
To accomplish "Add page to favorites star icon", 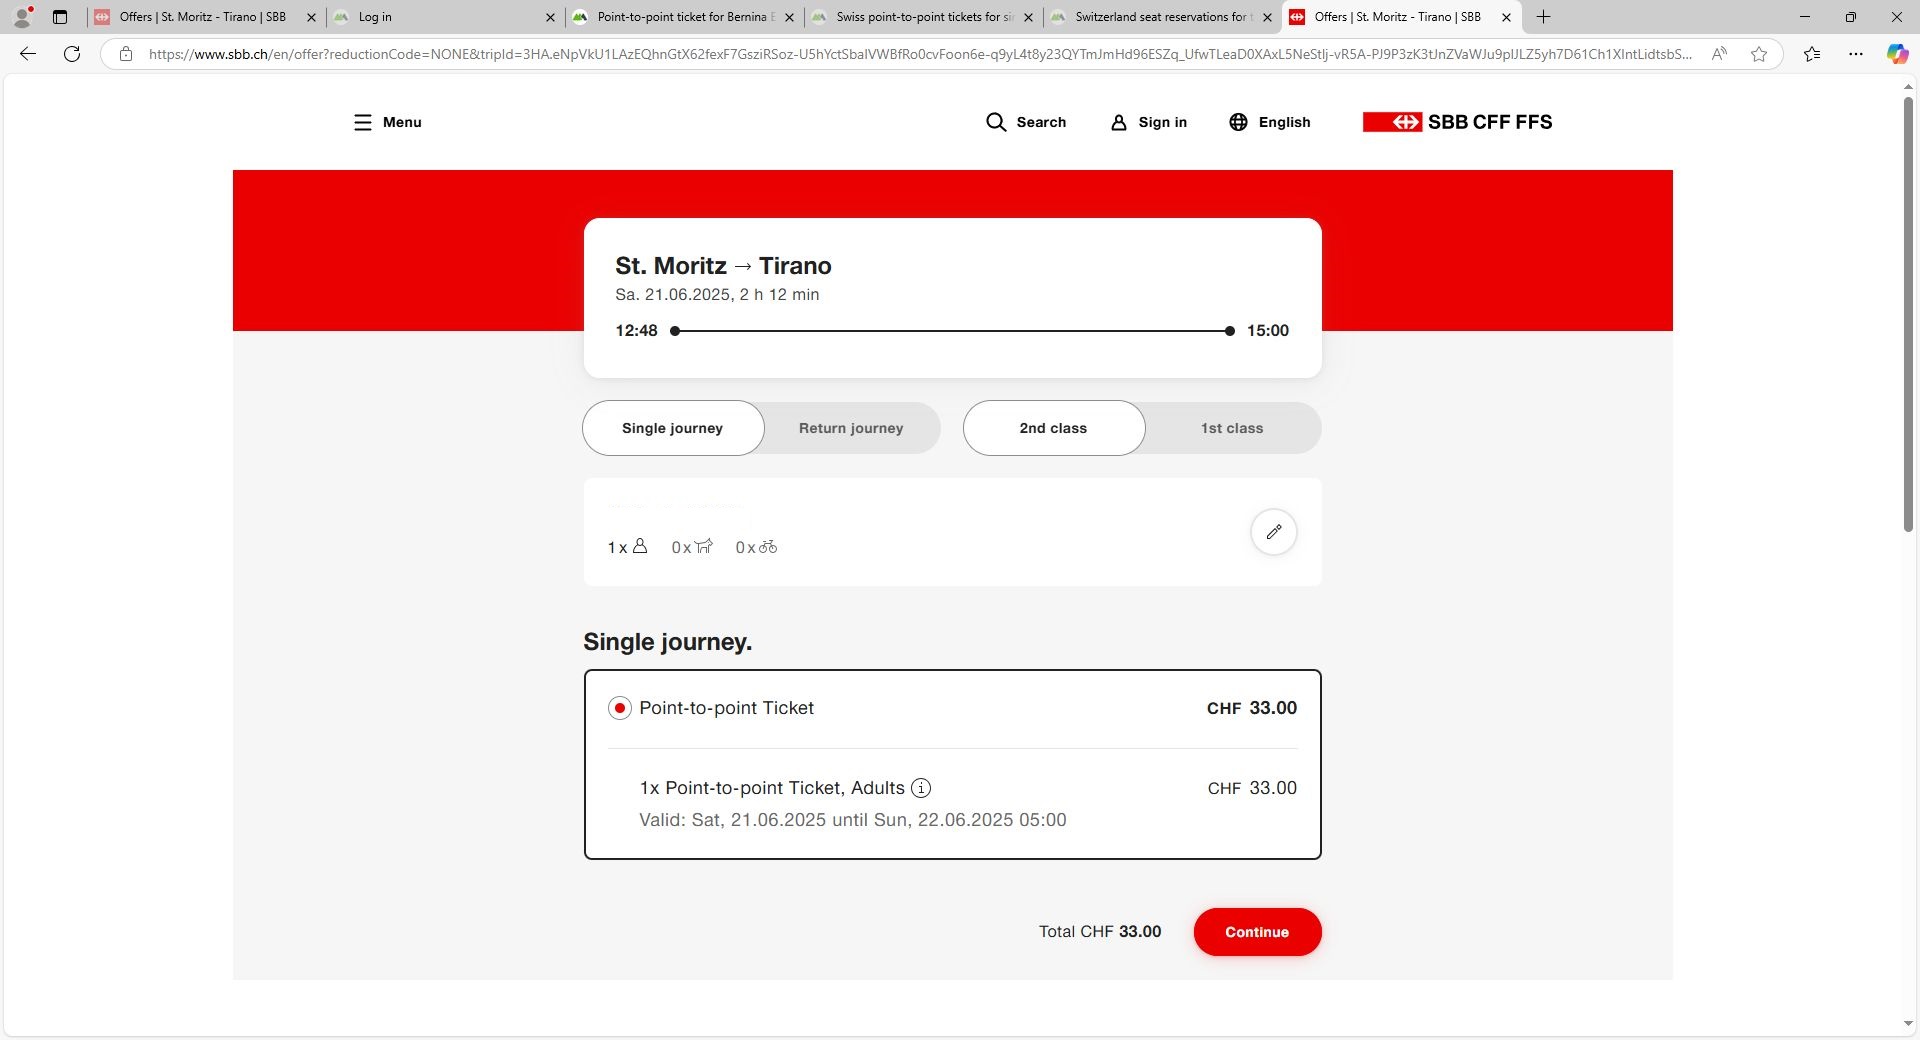I will click(1759, 54).
